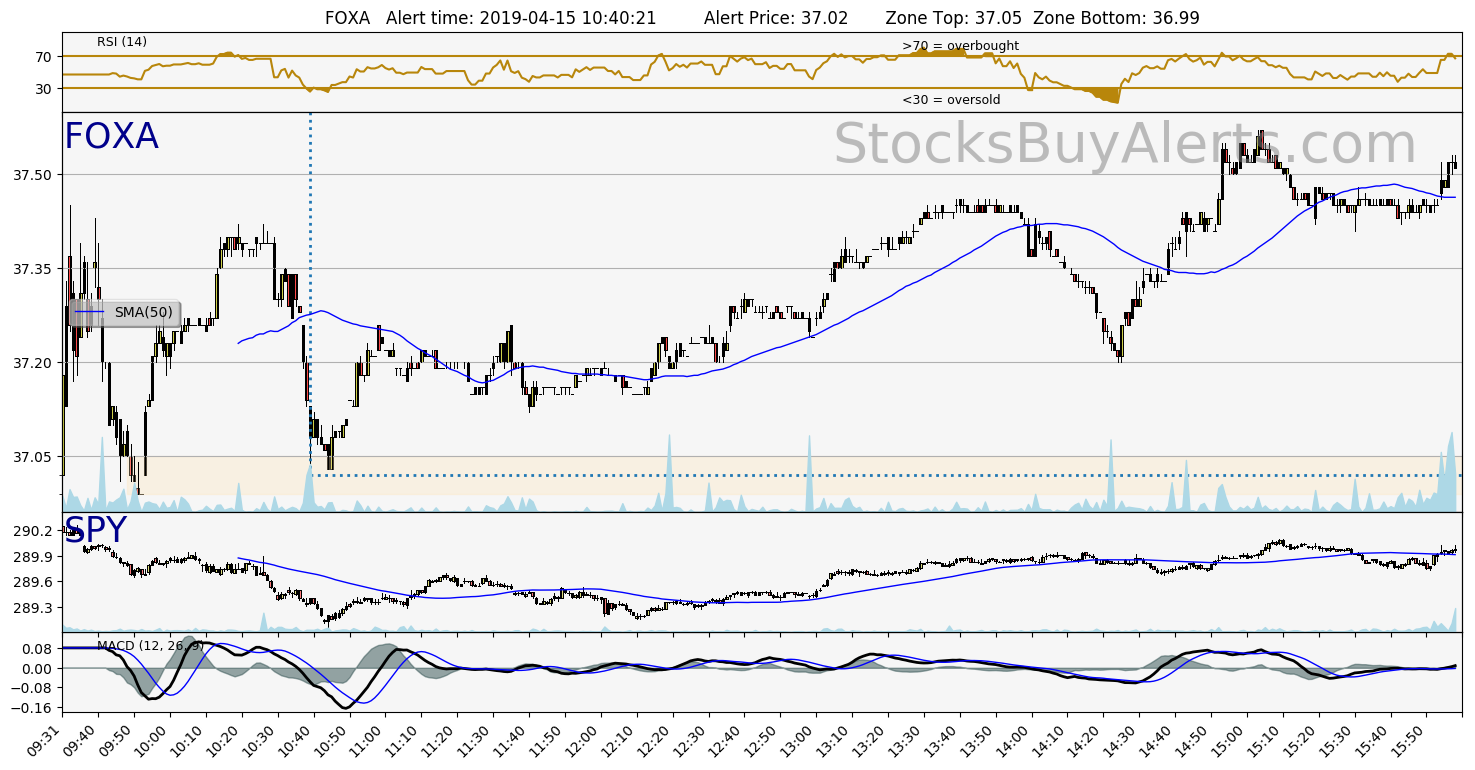Image resolution: width=1475 pixels, height=770 pixels.
Task: Click the SPY 289.6 axis tick
Action: (x=32, y=583)
